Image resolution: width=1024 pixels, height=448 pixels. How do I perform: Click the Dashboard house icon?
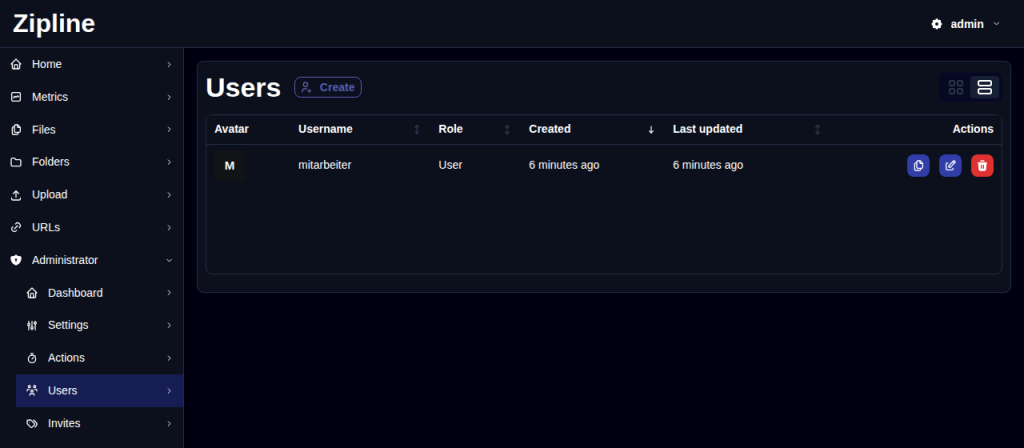[32, 293]
